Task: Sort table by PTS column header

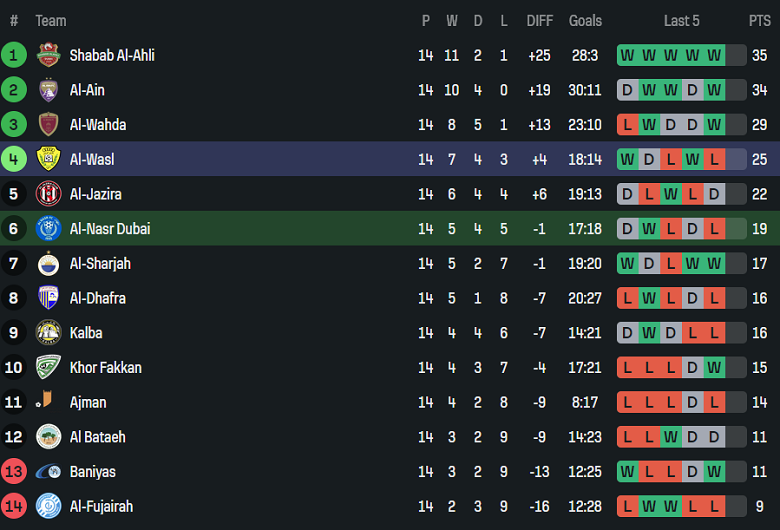Action: (759, 21)
